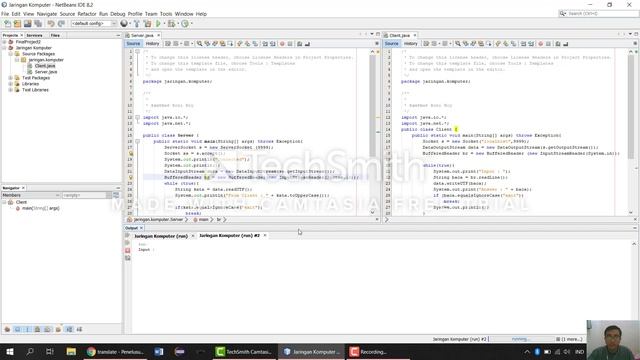Click the green Run Project button

coord(158,24)
